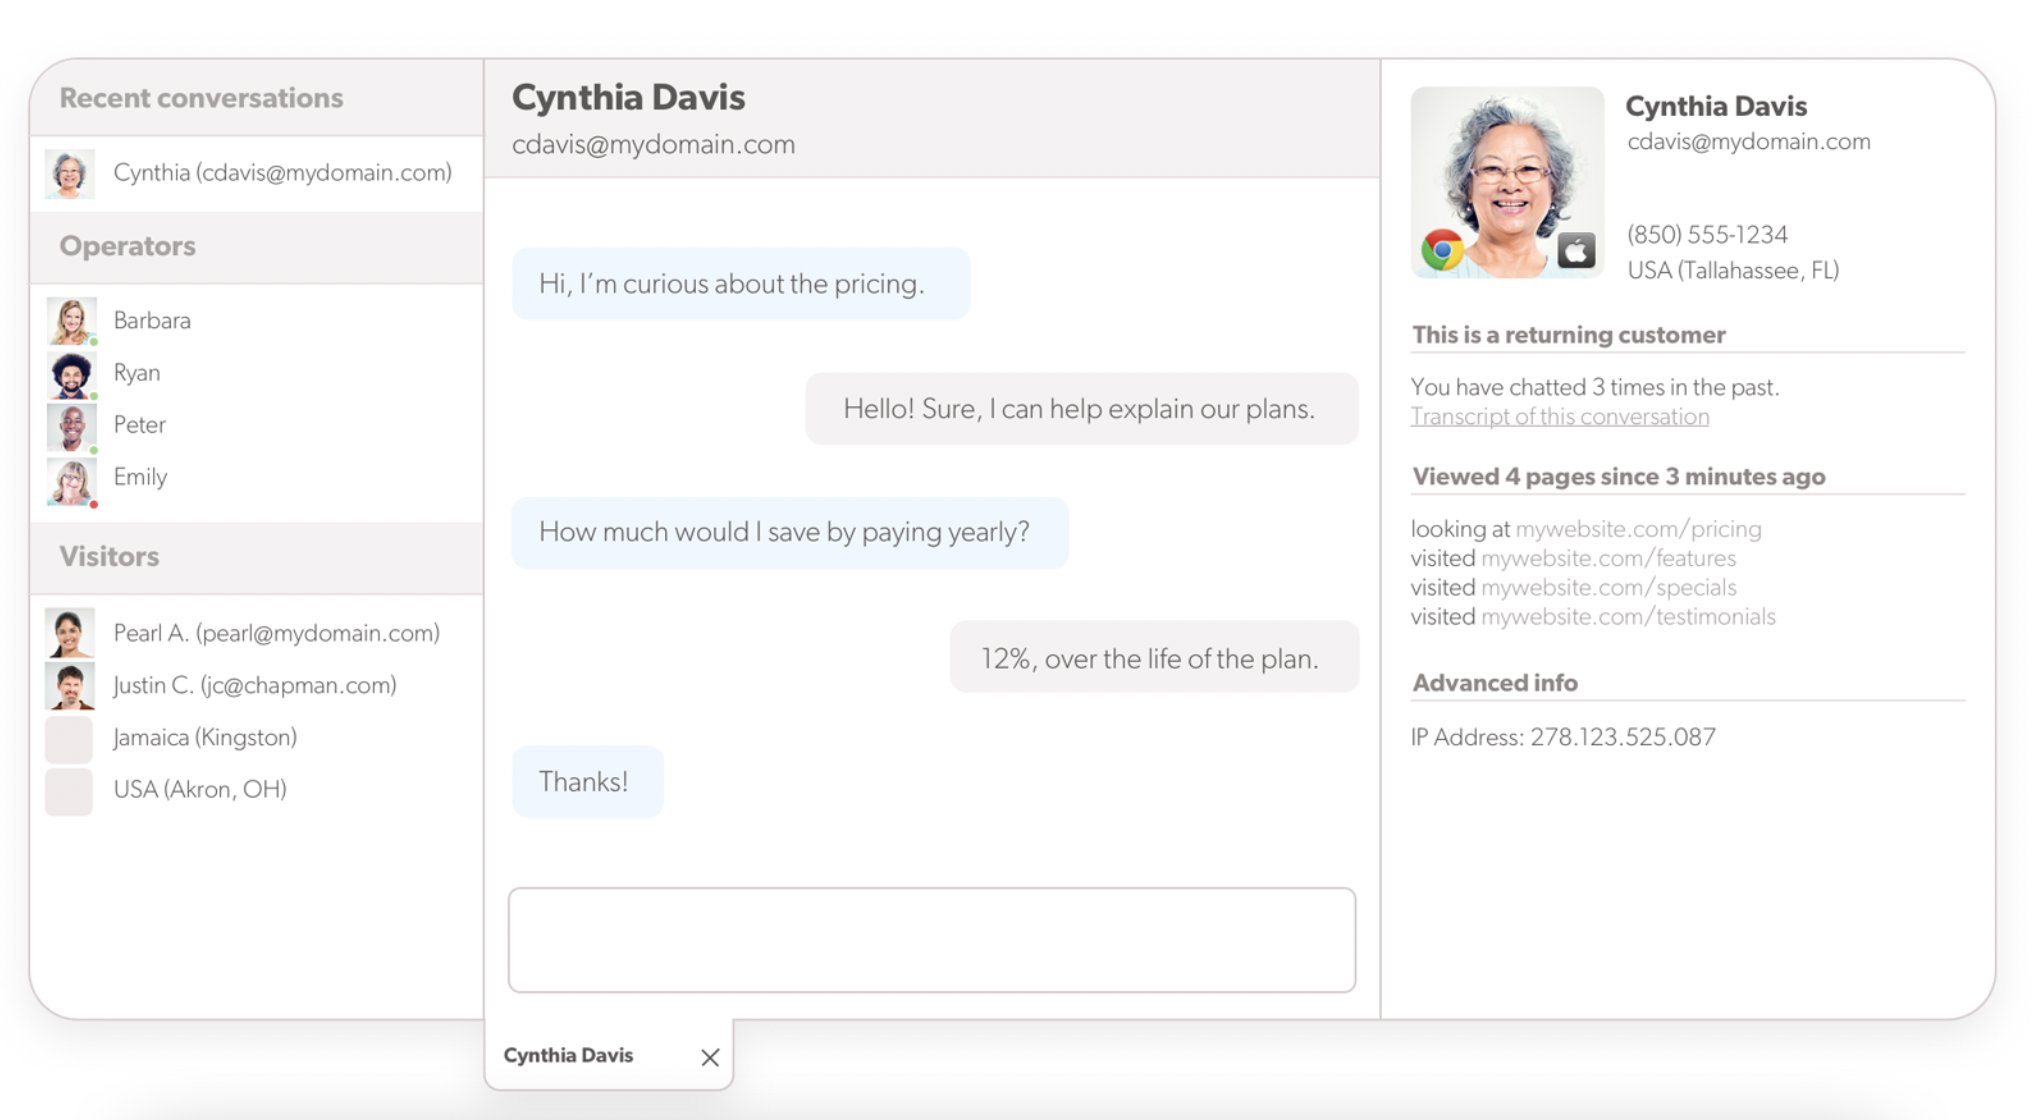Open the Transcript of this conversation link

point(1559,416)
